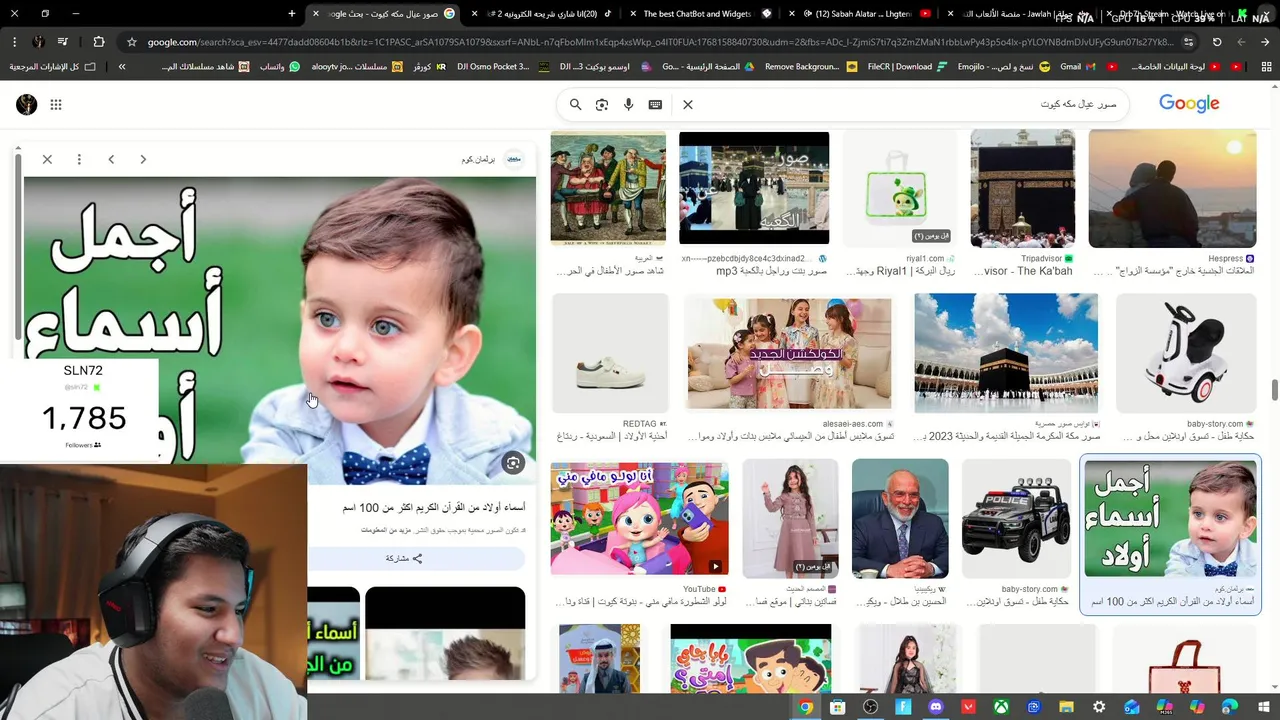Click the مشاركة share button
The width and height of the screenshot is (1280, 720).
pos(404,558)
